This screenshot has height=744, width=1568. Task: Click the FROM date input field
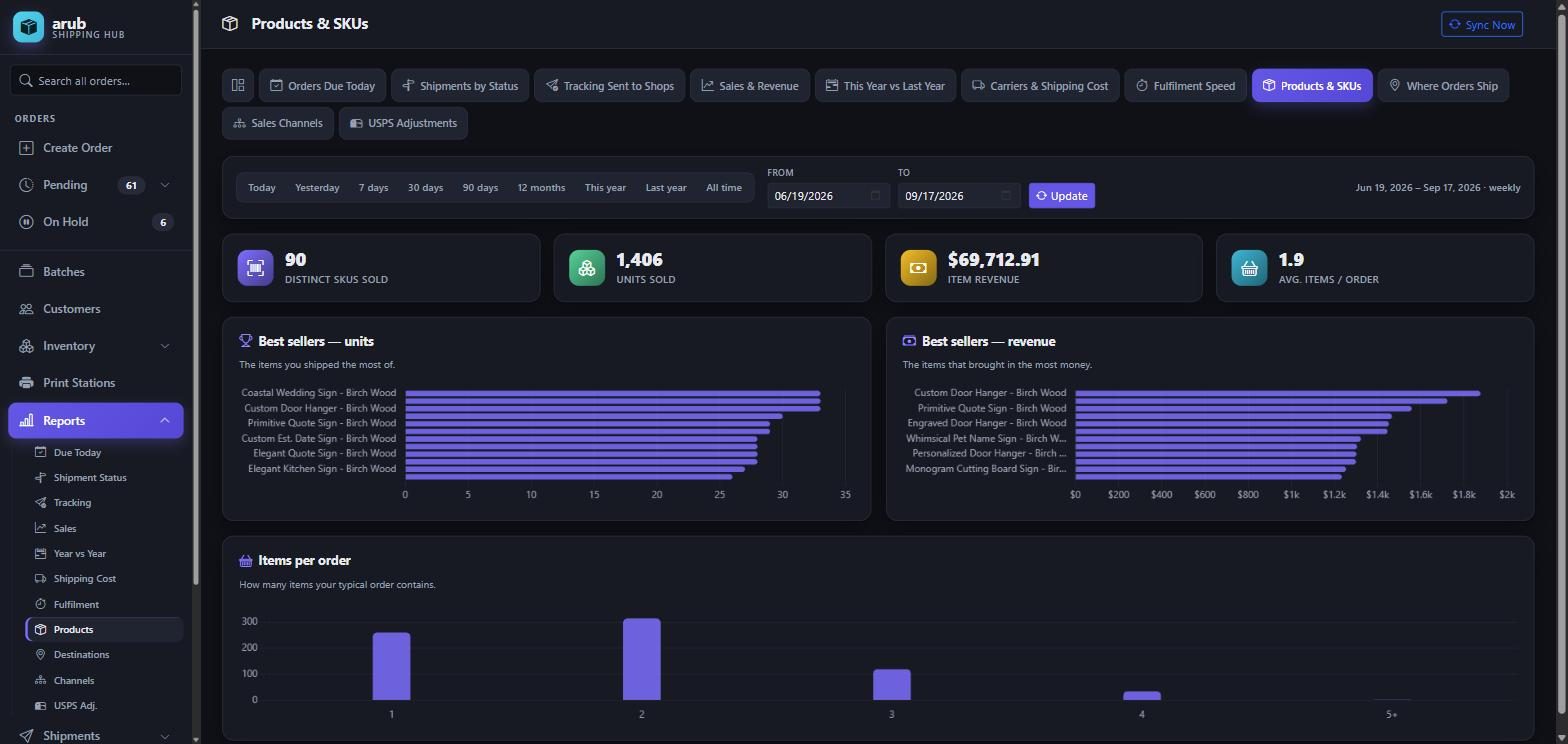pyautogui.click(x=828, y=196)
